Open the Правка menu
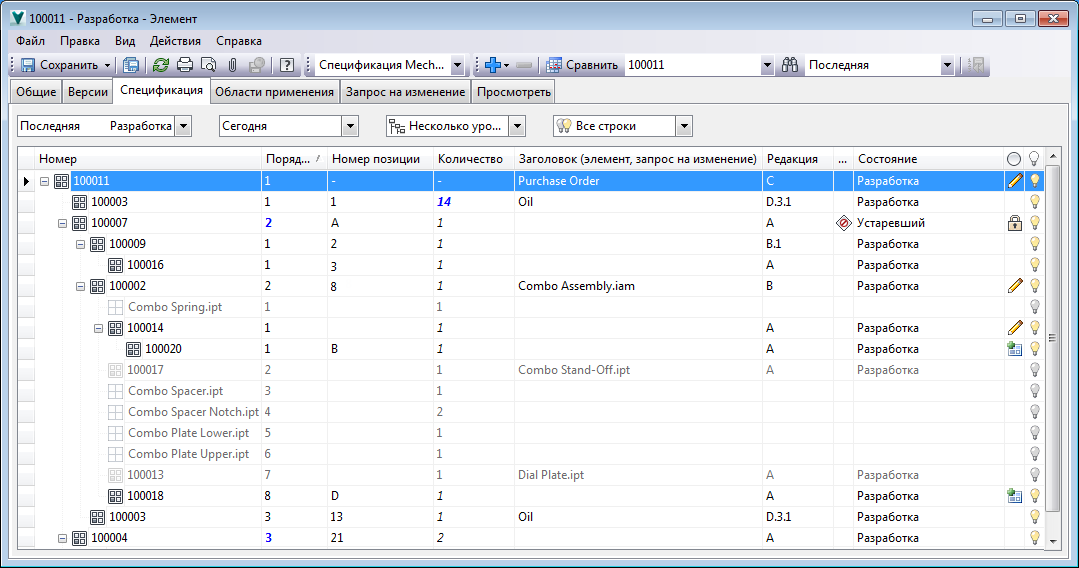 point(80,41)
